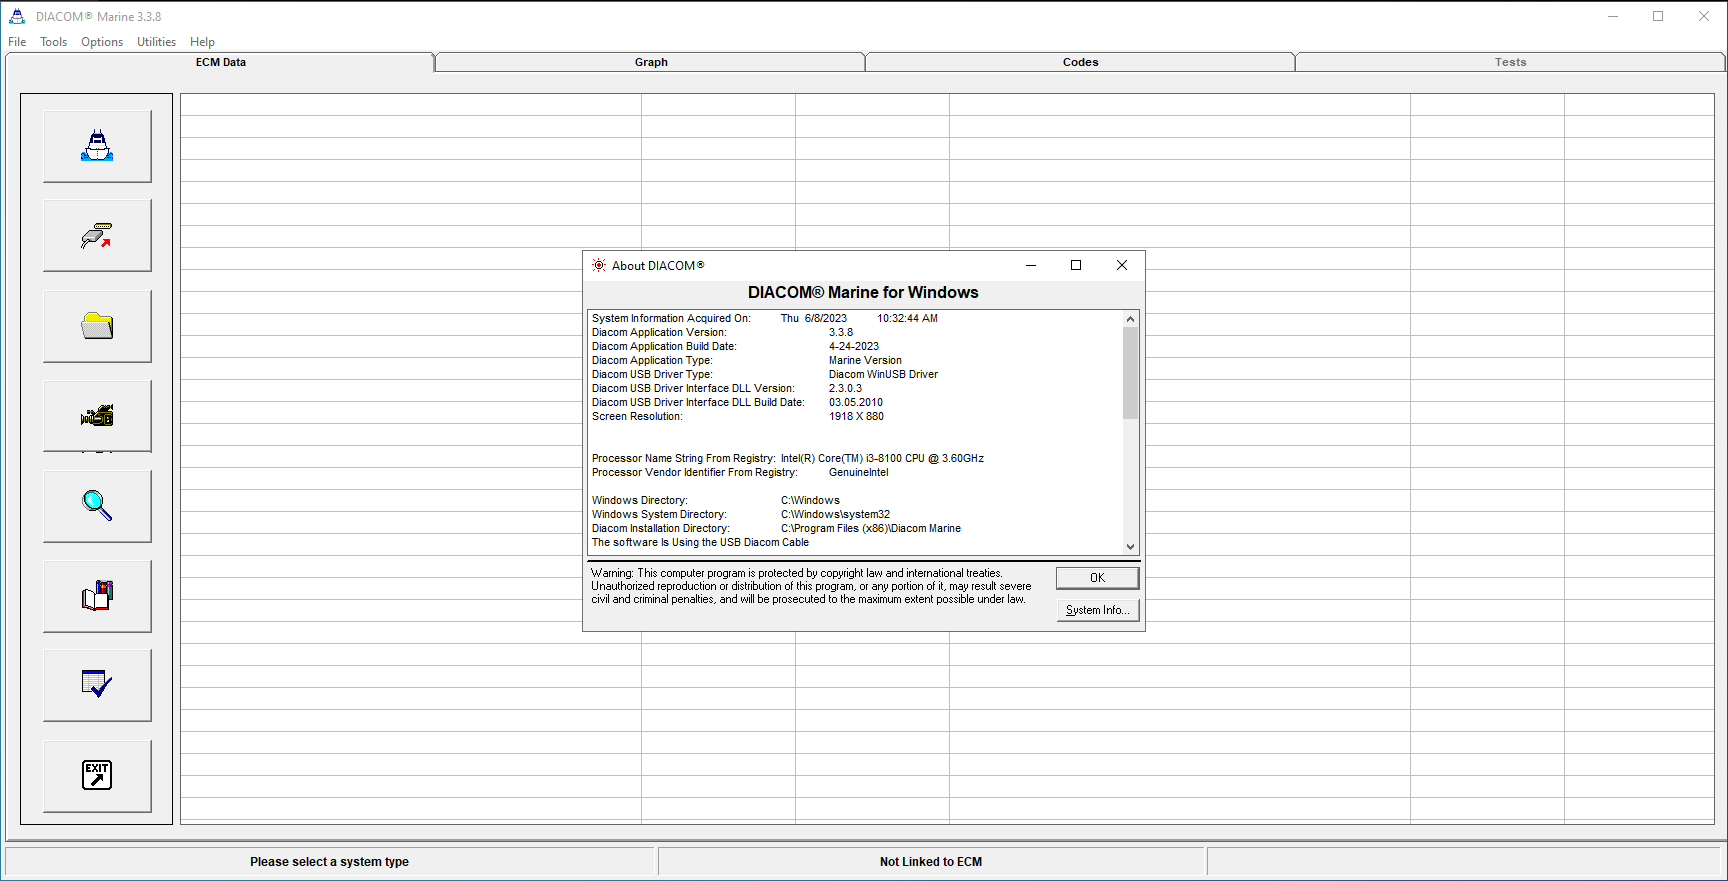Viewport: 1728px width, 881px height.
Task: Click 'C:\Windows\system32' directory value
Action: coord(835,515)
